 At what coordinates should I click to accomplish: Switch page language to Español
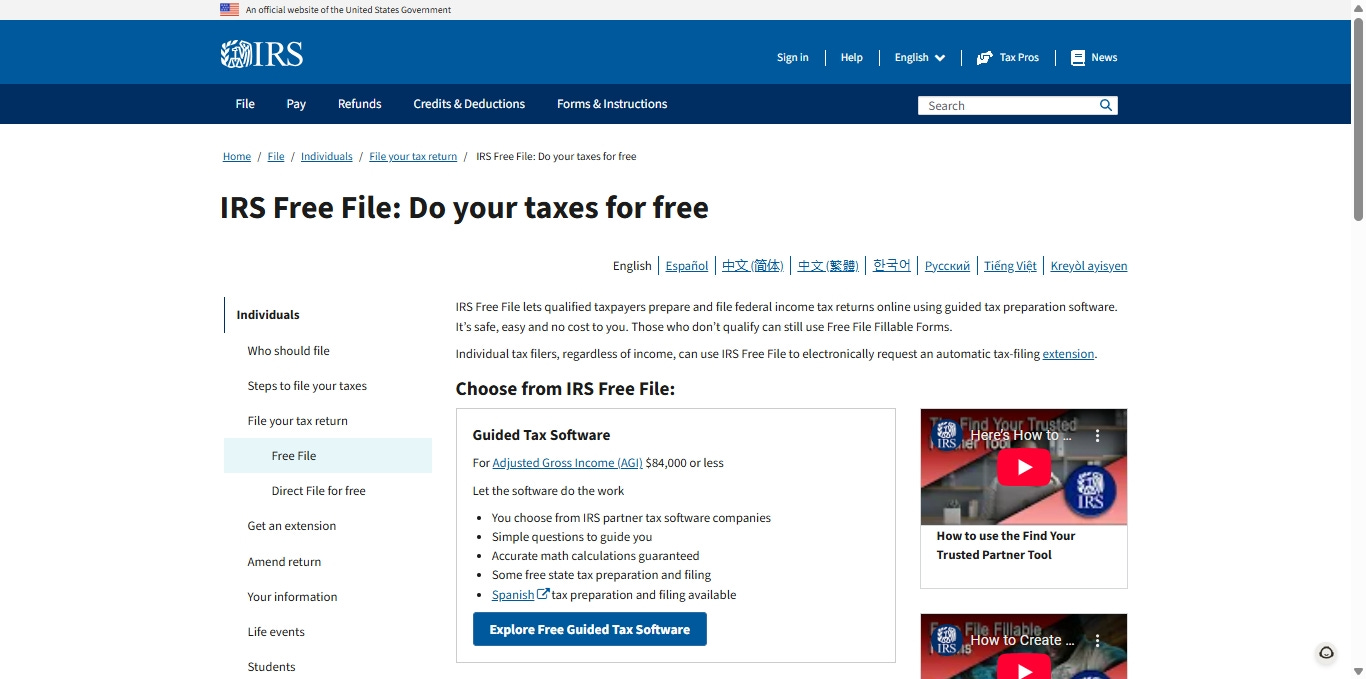tap(687, 266)
